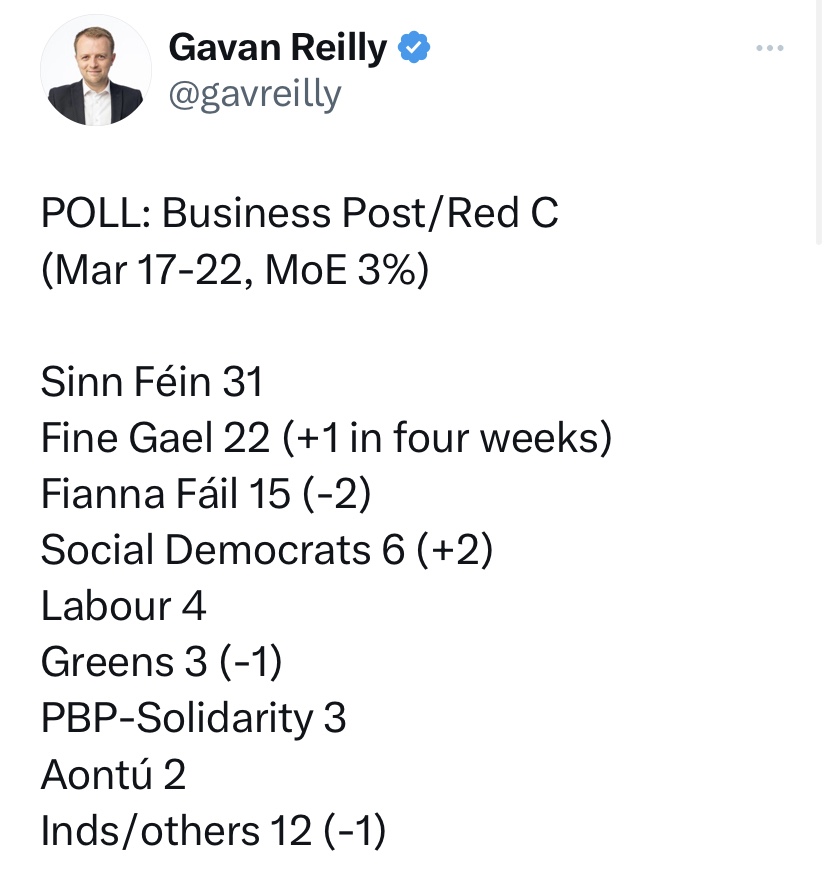Click the "Social Democrats 6 (+2)" line
This screenshot has height=885, width=828.
tap(267, 550)
